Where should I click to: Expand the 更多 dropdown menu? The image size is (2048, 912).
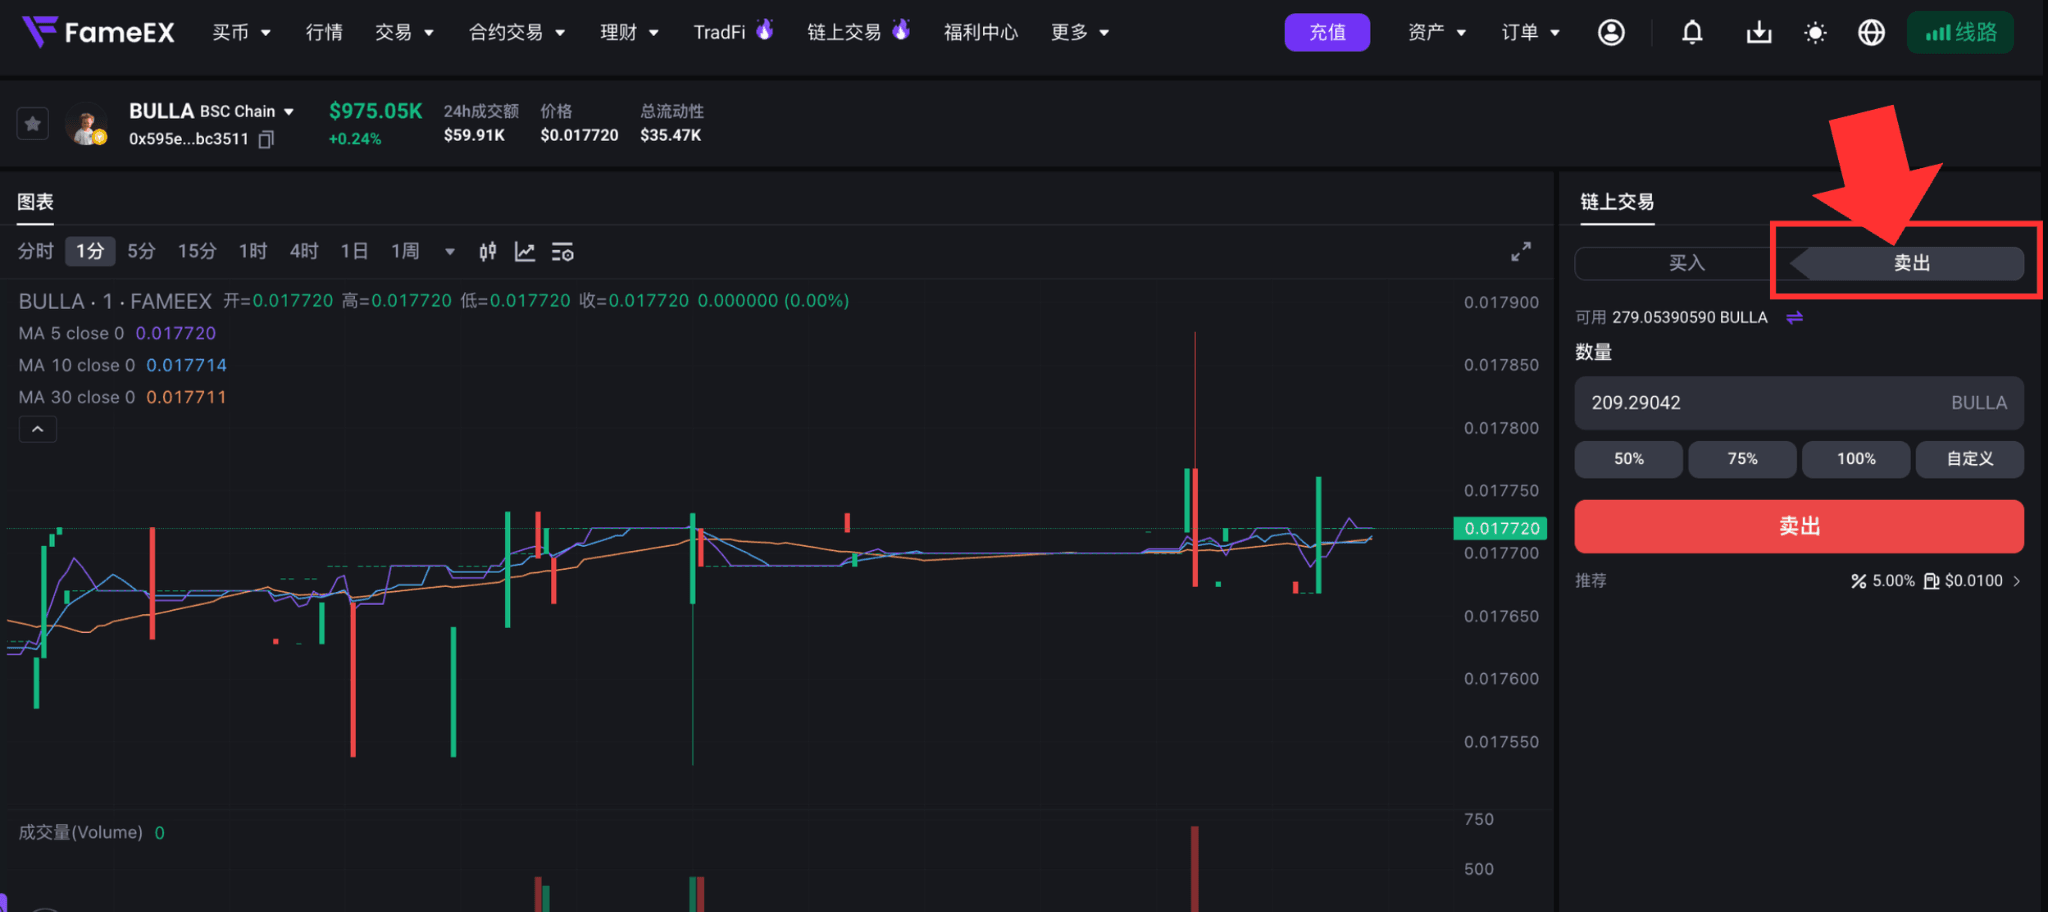pos(1080,33)
